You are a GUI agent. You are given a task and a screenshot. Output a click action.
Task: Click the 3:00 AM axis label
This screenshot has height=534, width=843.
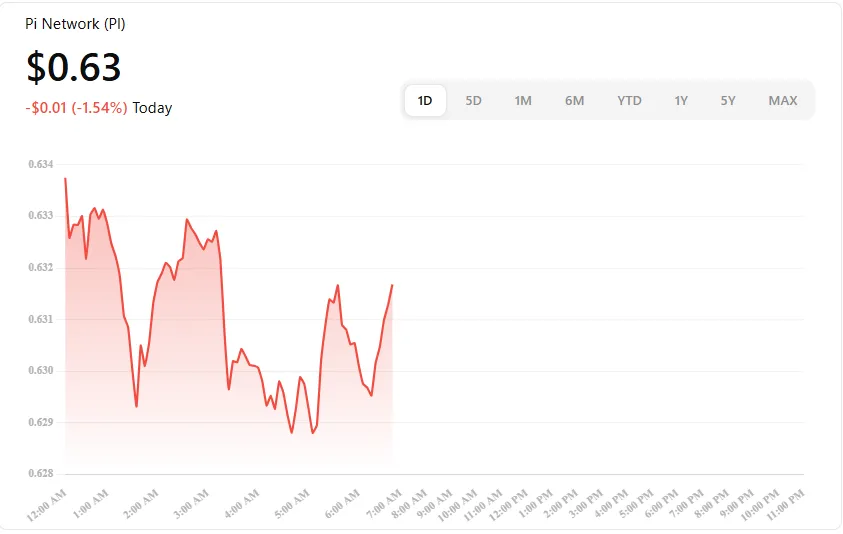(191, 504)
